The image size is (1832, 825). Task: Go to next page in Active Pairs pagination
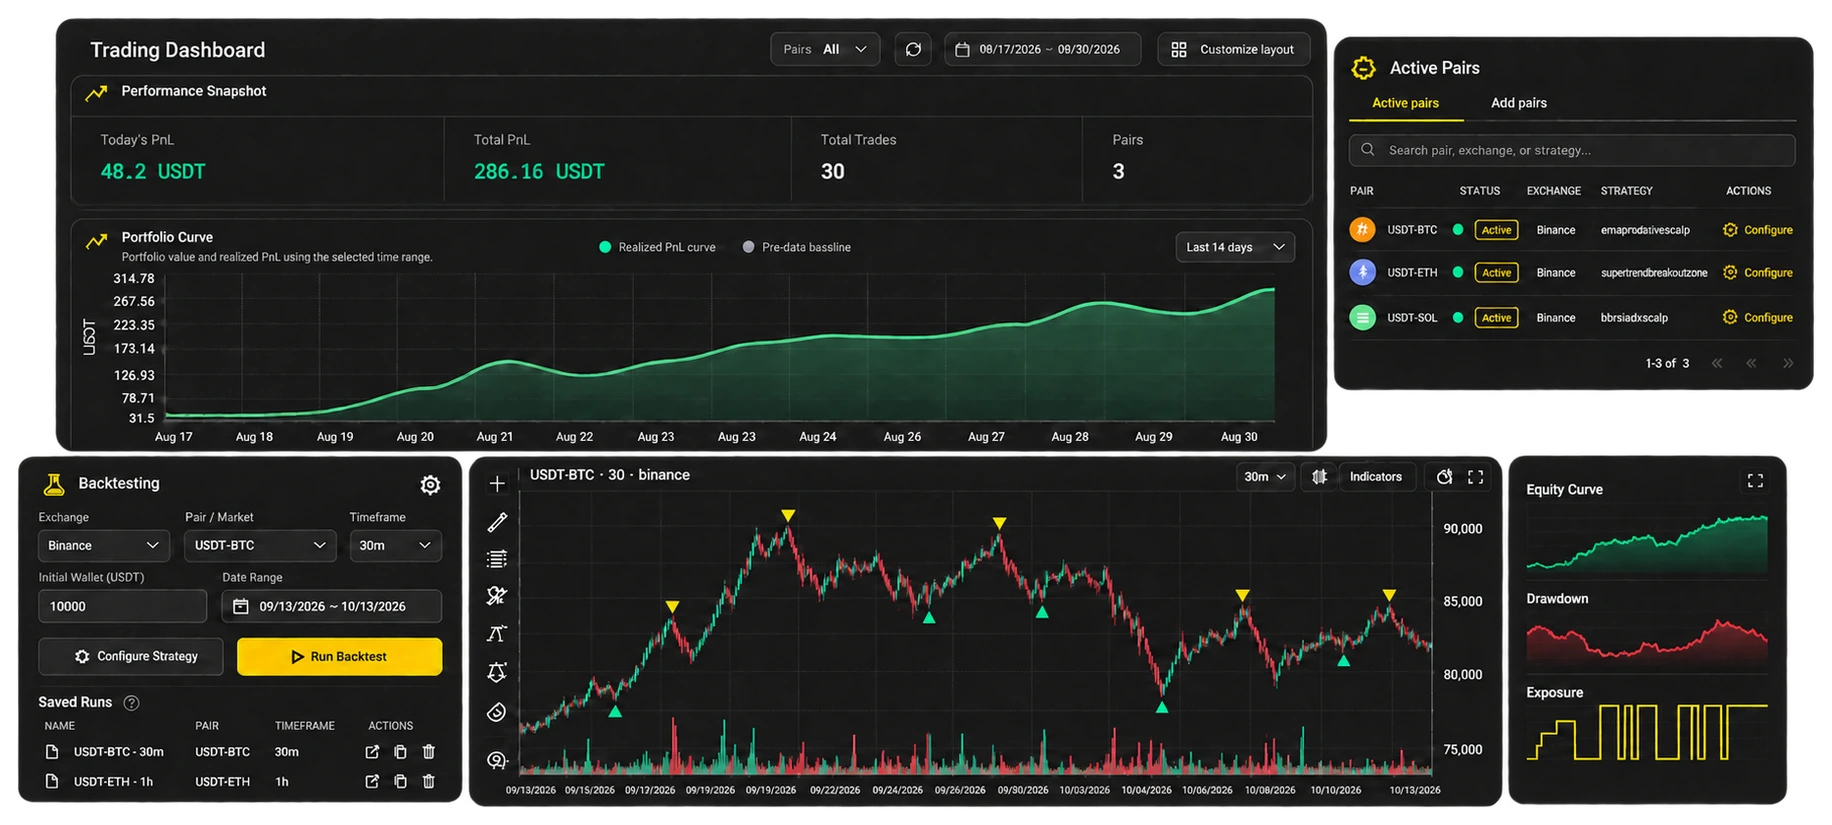[x=1788, y=363]
